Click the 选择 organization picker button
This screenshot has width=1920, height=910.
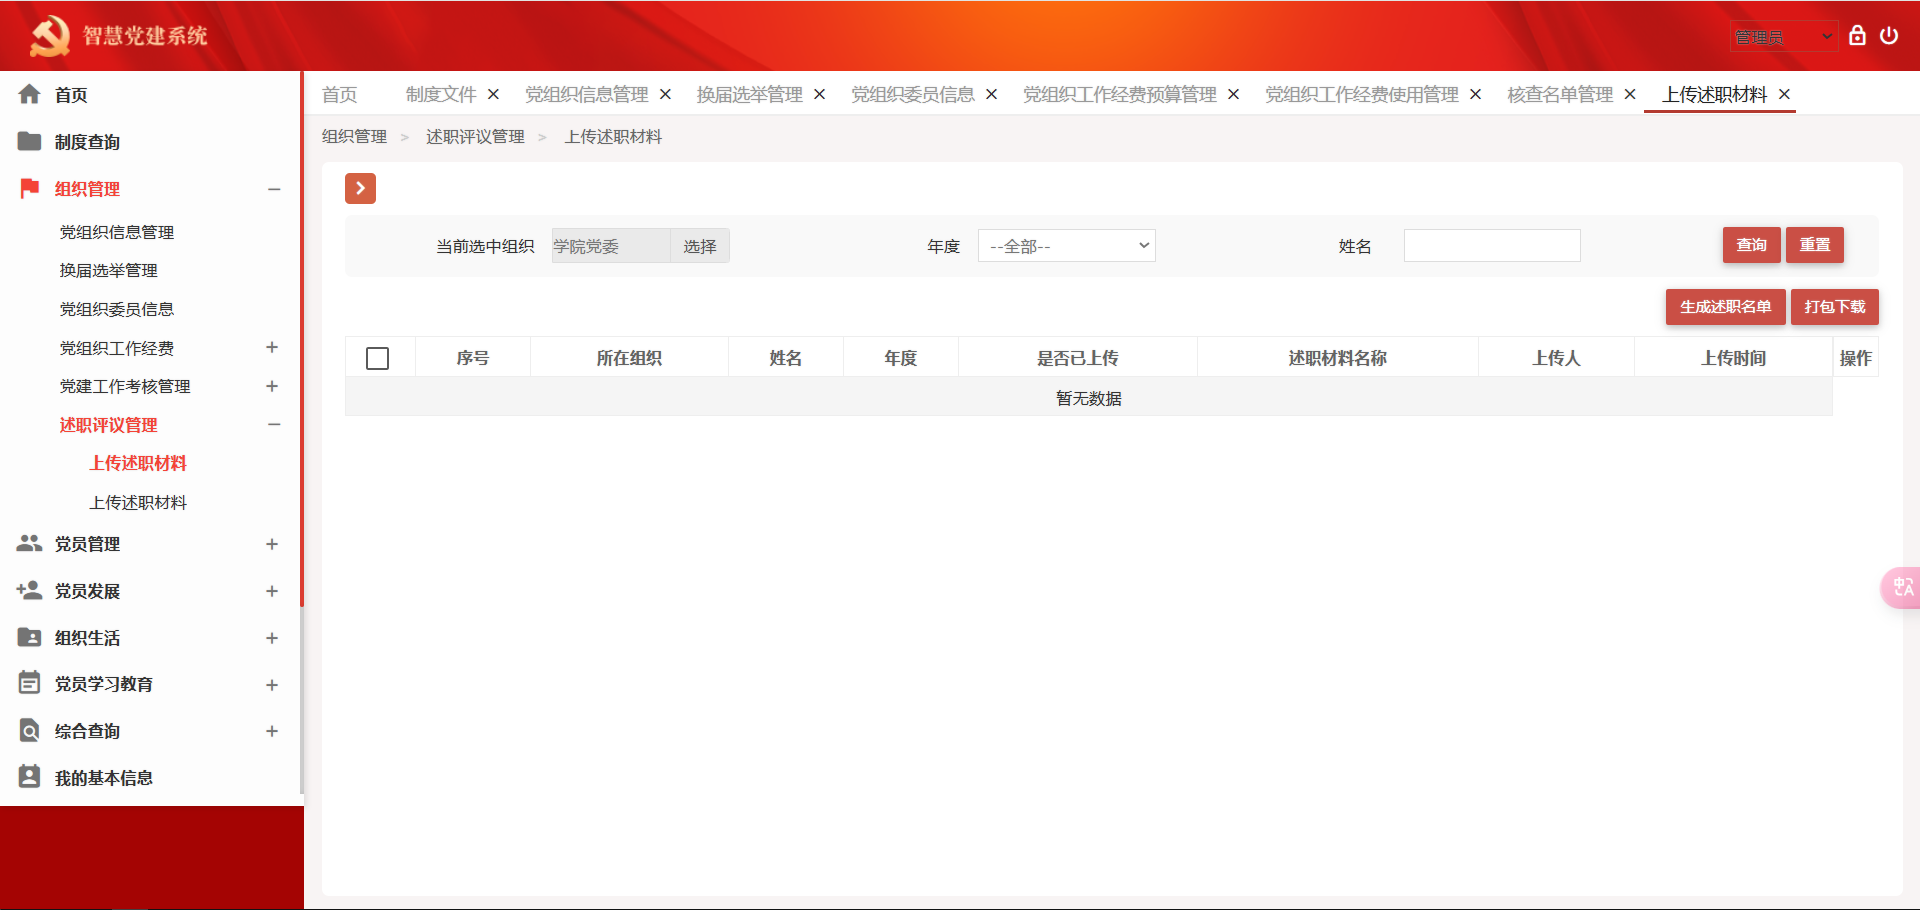point(700,246)
